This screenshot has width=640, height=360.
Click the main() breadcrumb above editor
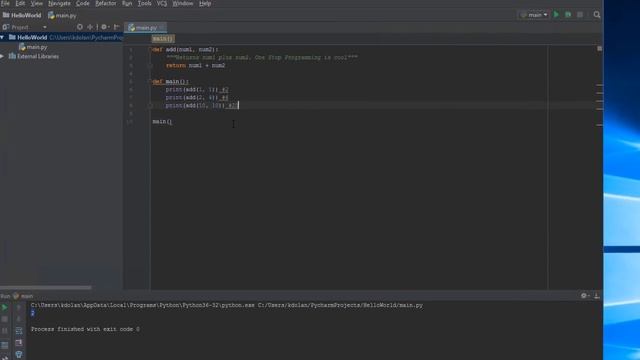tap(163, 39)
